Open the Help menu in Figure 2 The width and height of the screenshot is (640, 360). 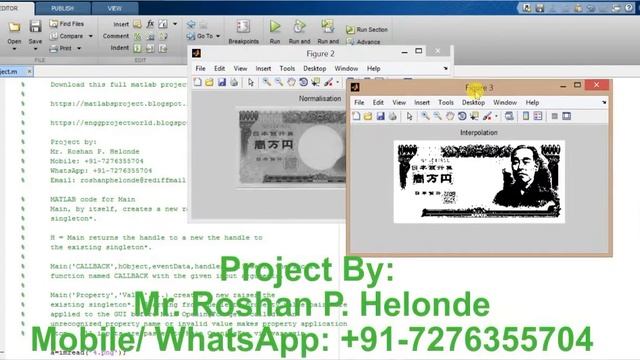(x=373, y=69)
